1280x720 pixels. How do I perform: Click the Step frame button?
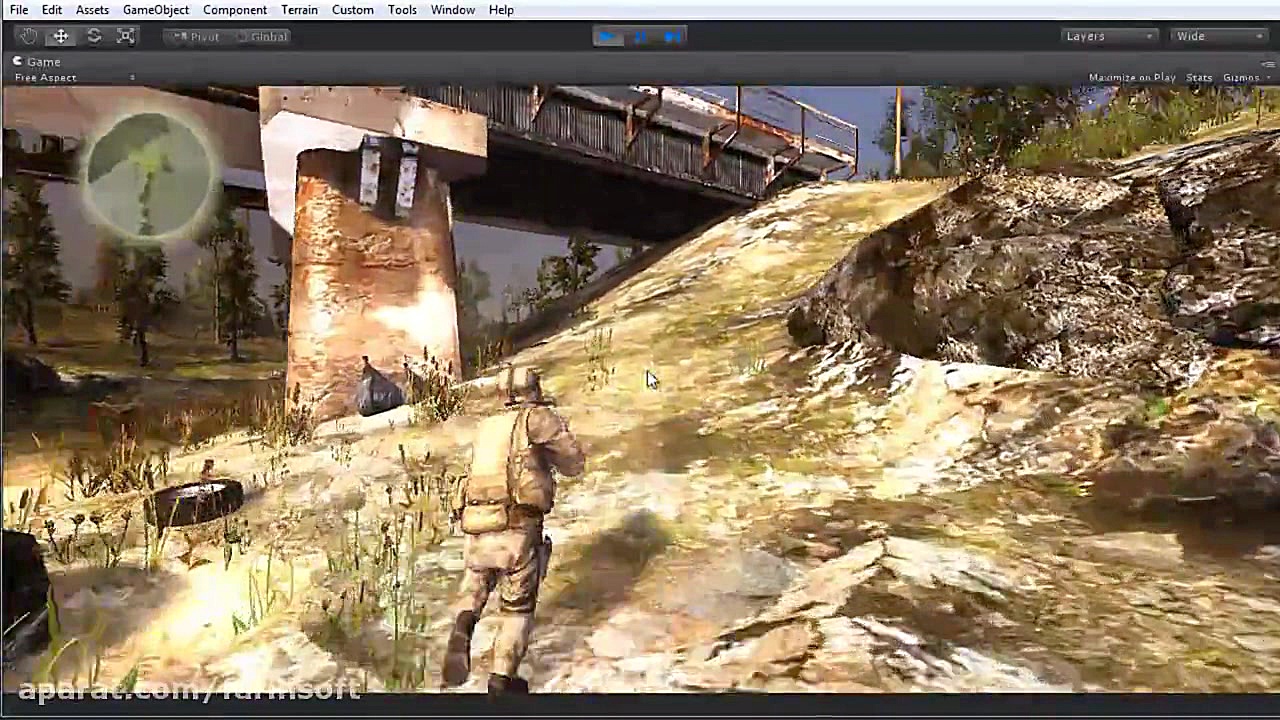click(673, 36)
